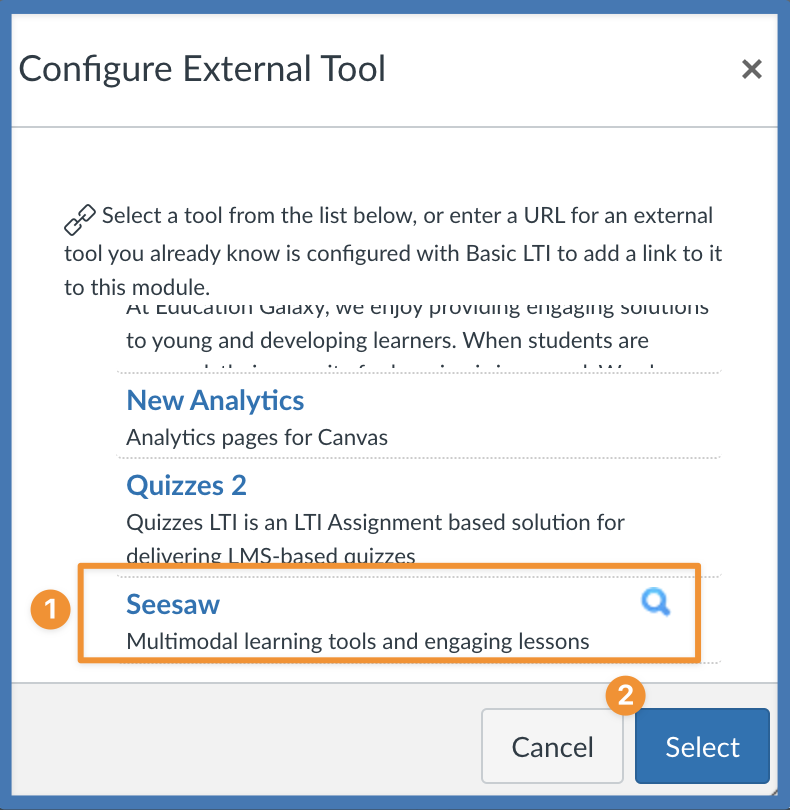Close the Configure External Tool dialog
Image resolution: width=790 pixels, height=810 pixels.
point(751,69)
